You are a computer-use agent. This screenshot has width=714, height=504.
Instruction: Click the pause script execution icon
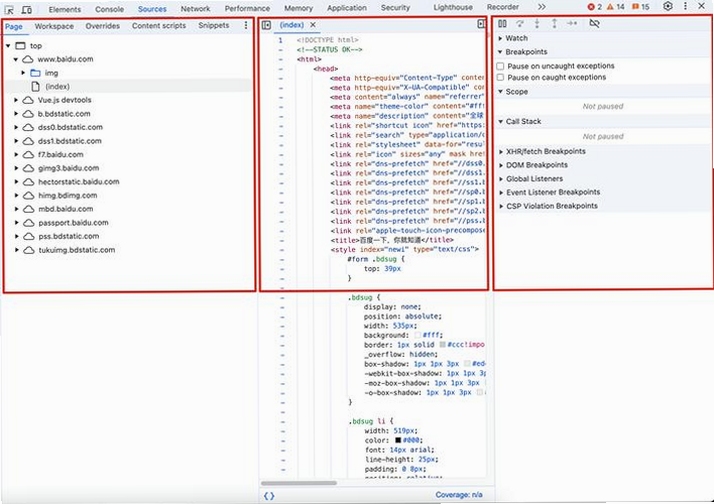(x=502, y=23)
